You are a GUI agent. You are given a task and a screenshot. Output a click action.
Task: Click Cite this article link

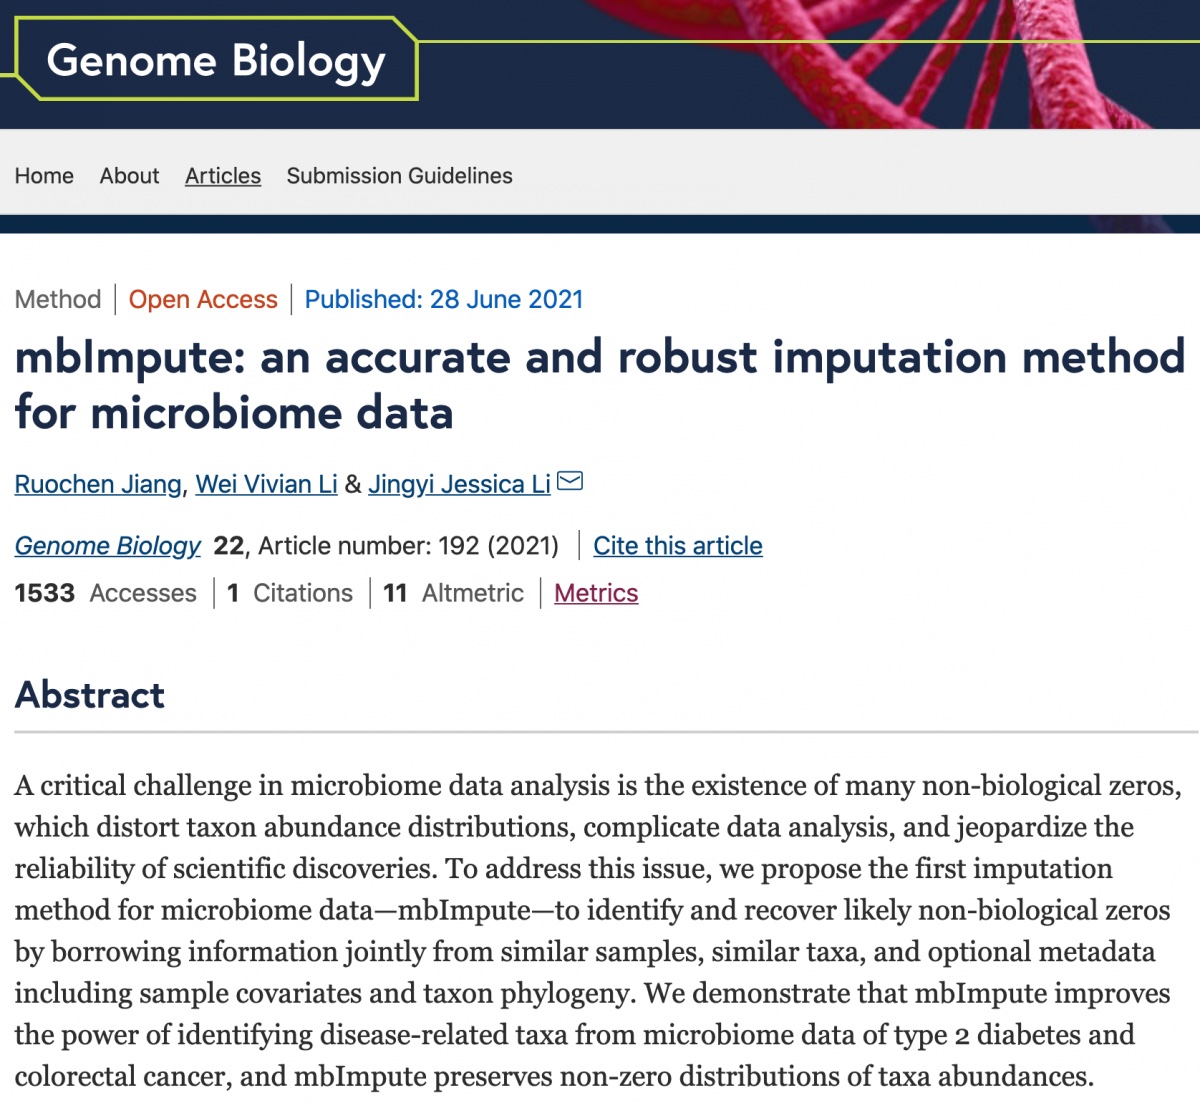coord(678,546)
